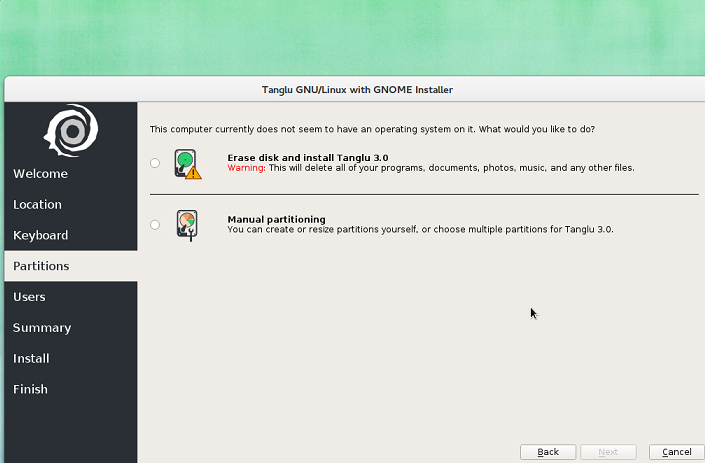Click the erase disk warning drive icon
Viewport: 705px width, 465px height.
(x=188, y=164)
